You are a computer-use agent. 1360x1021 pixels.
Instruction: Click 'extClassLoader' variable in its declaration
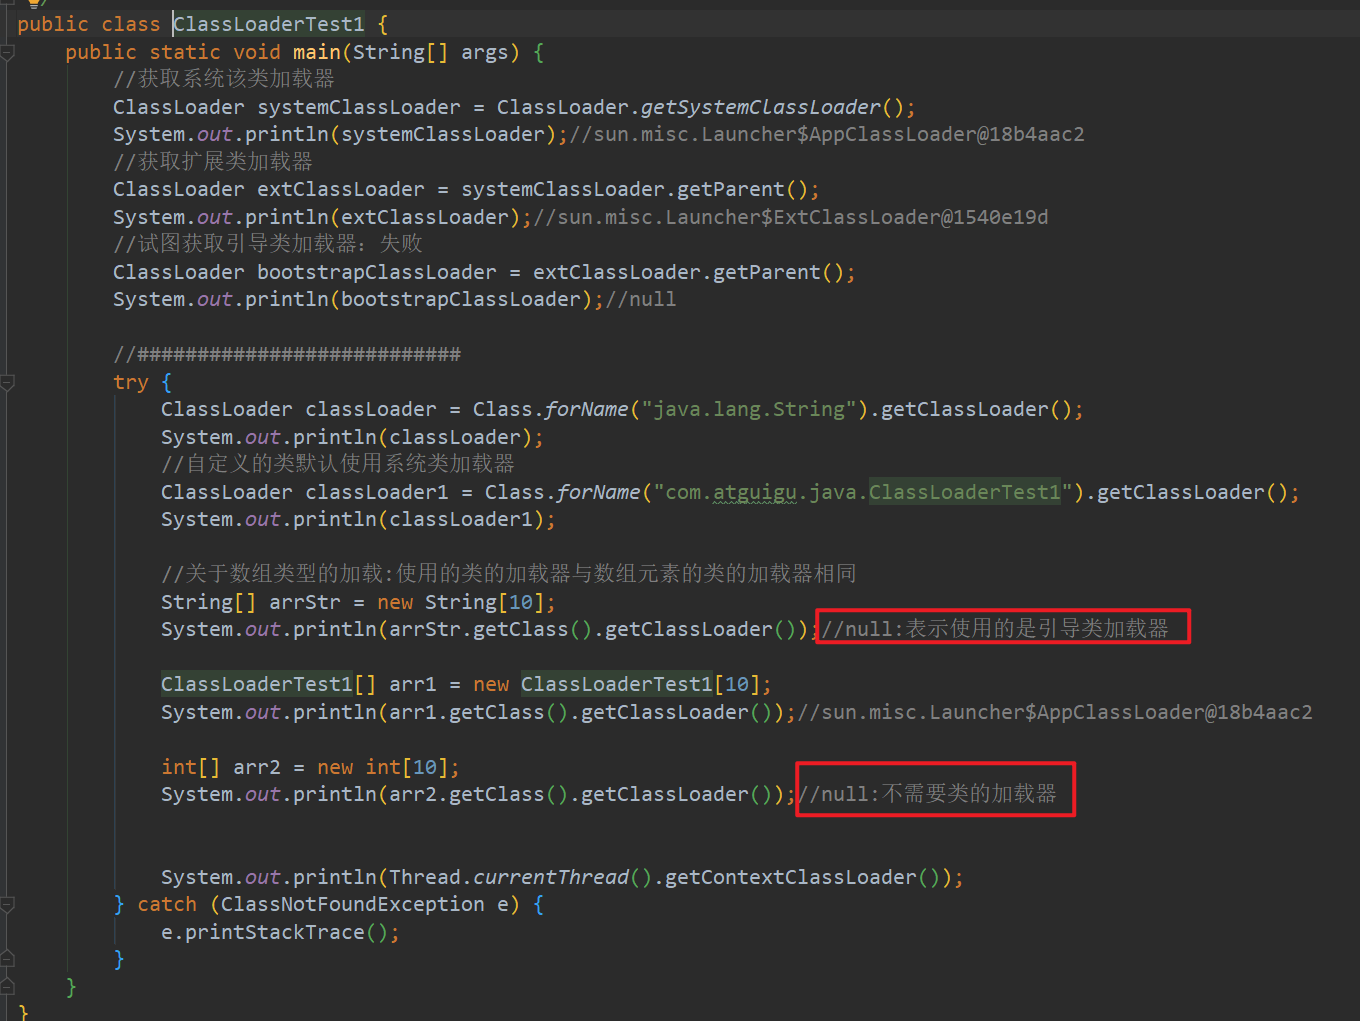point(341,189)
